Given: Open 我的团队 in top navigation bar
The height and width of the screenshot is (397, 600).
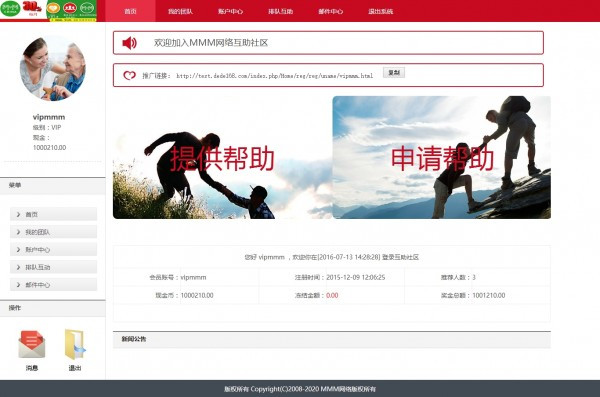Looking at the screenshot, I should 180,11.
